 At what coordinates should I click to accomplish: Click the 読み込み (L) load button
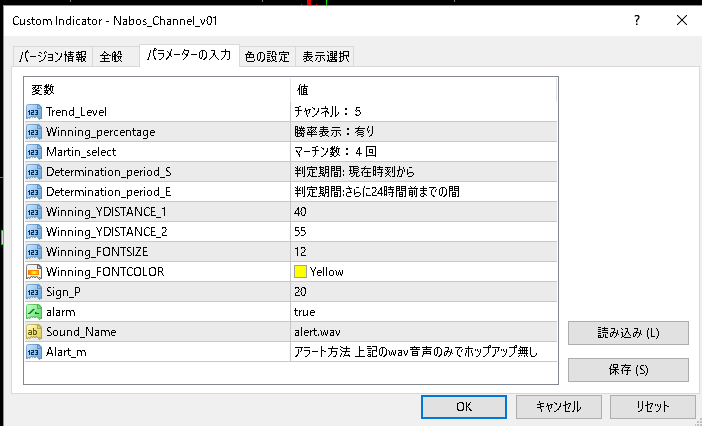tap(628, 333)
